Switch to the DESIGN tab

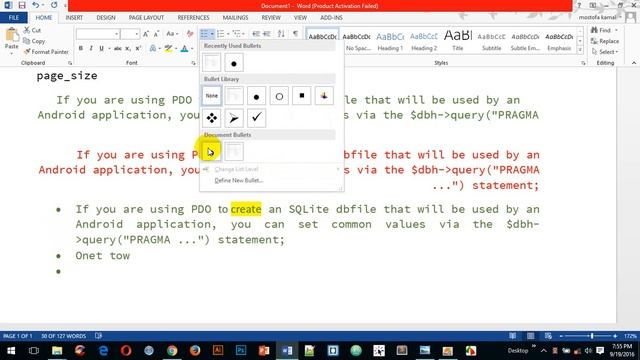(x=106, y=18)
